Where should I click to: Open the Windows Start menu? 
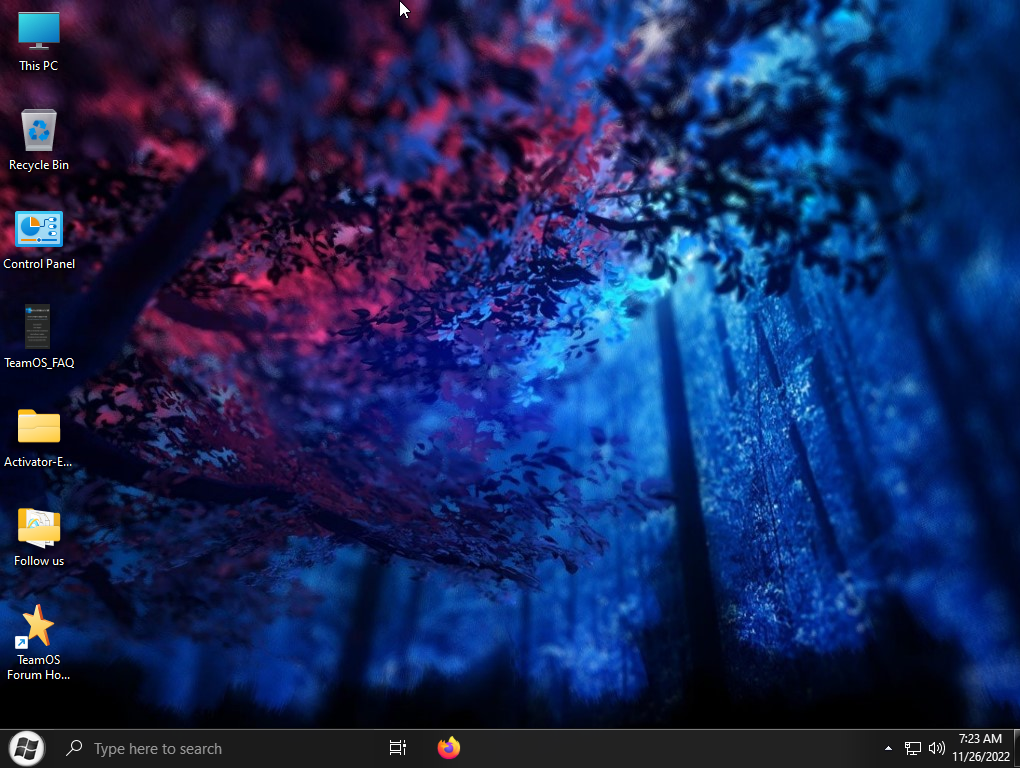(26, 748)
